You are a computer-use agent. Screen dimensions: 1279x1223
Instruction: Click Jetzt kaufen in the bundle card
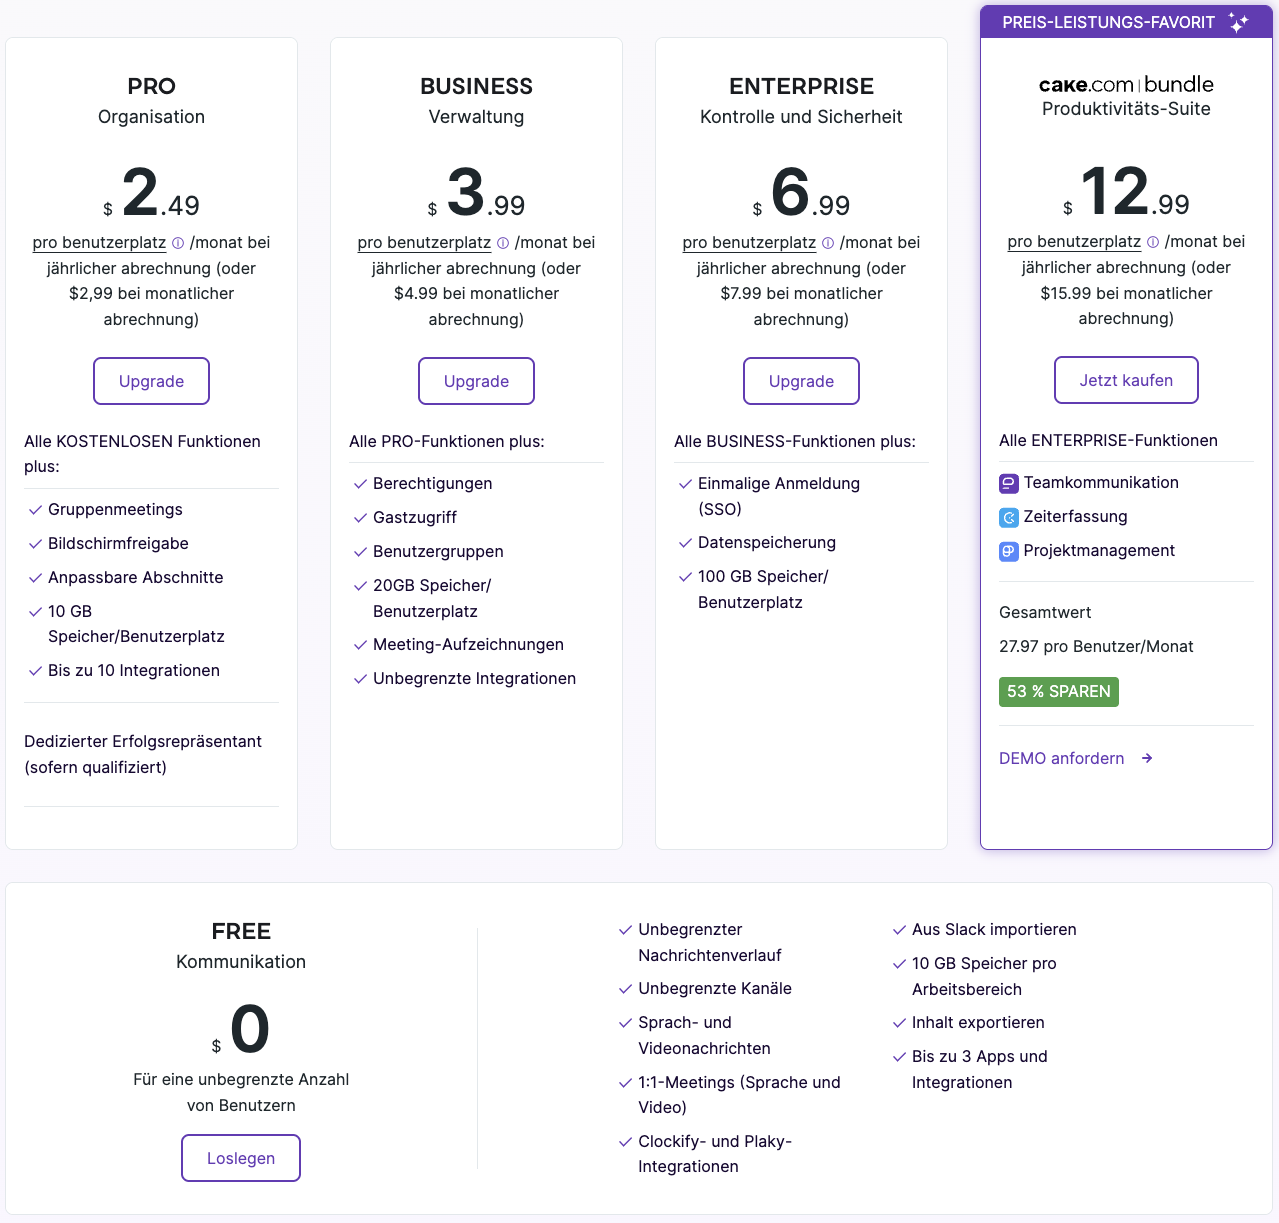coord(1126,380)
